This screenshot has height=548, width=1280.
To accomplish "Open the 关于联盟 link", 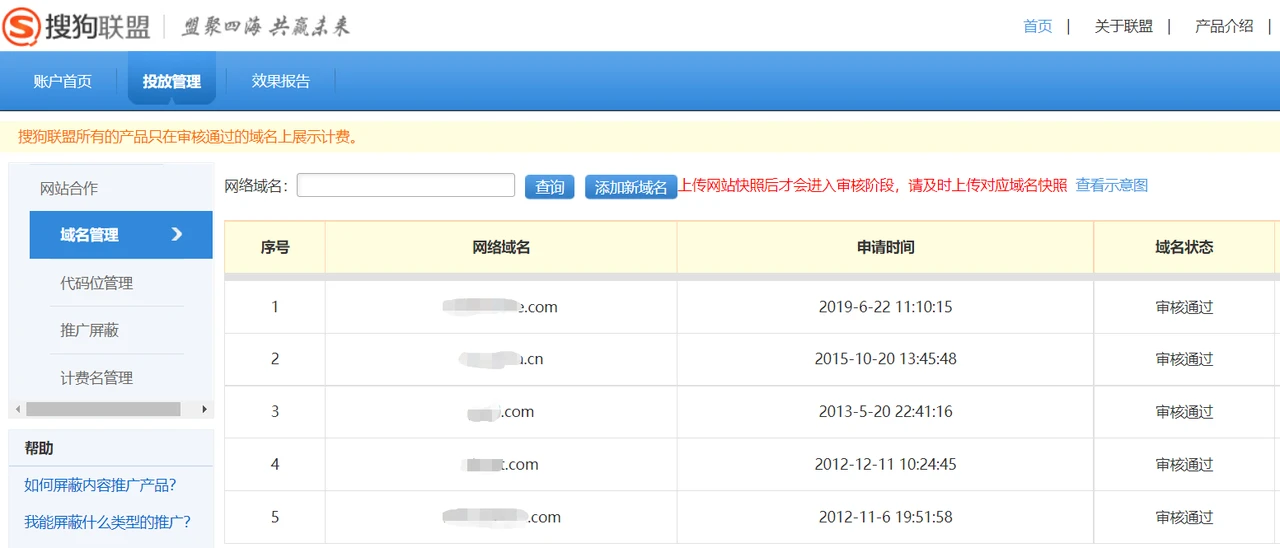I will point(1123,26).
